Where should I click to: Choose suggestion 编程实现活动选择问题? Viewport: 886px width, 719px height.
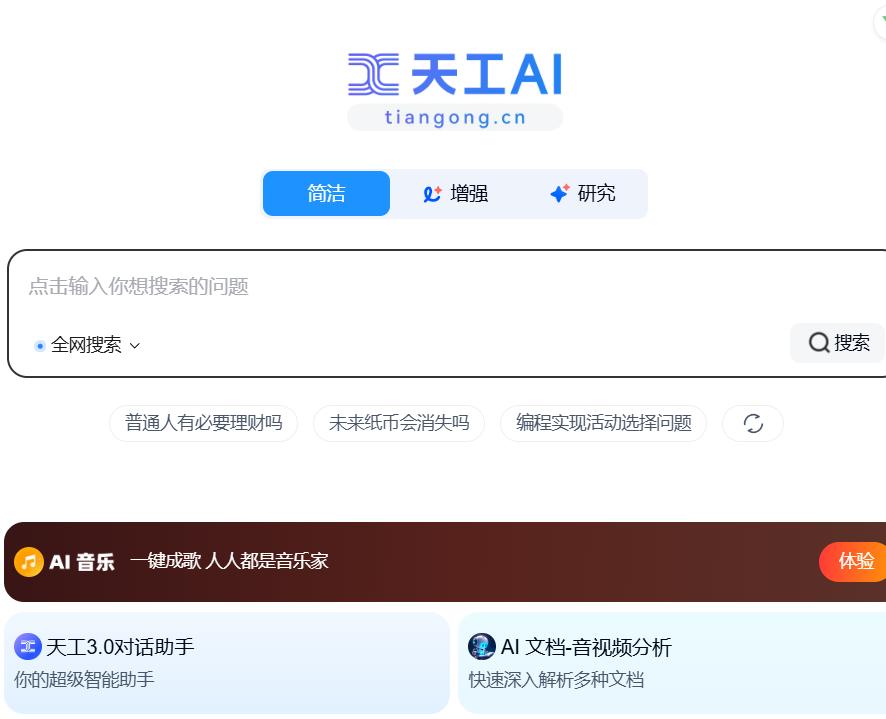click(x=603, y=423)
